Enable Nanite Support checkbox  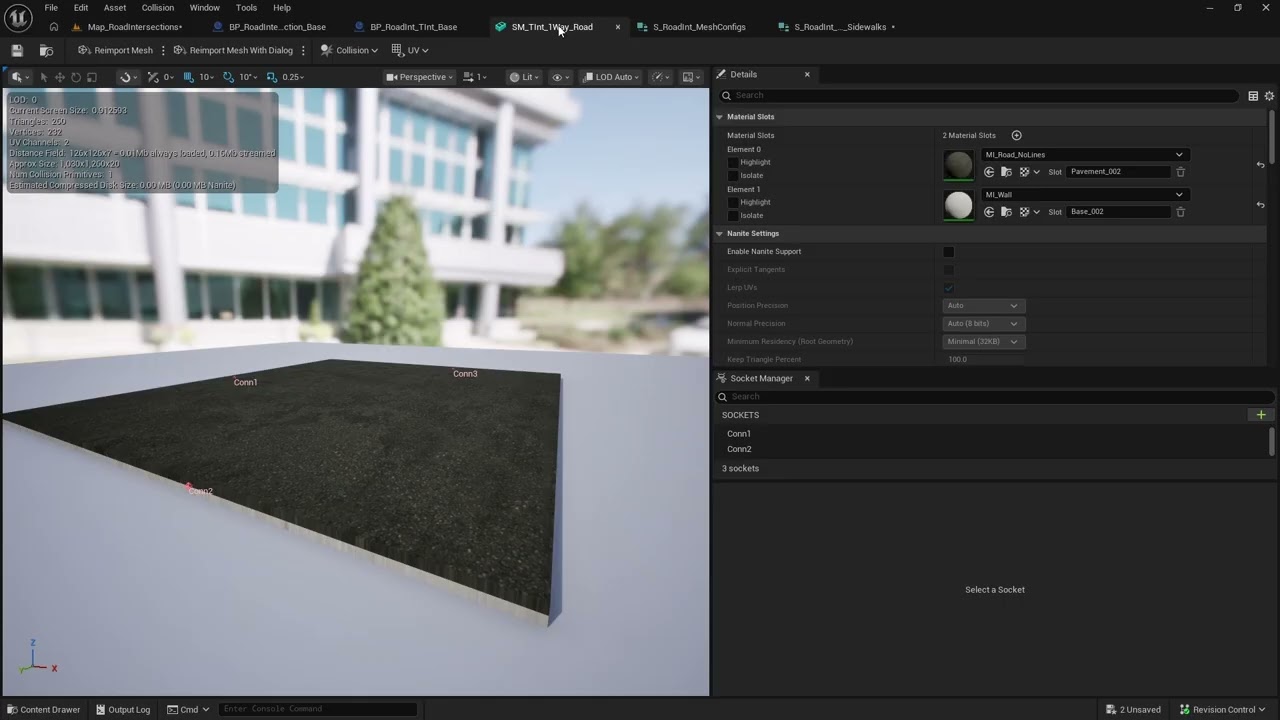(x=948, y=252)
